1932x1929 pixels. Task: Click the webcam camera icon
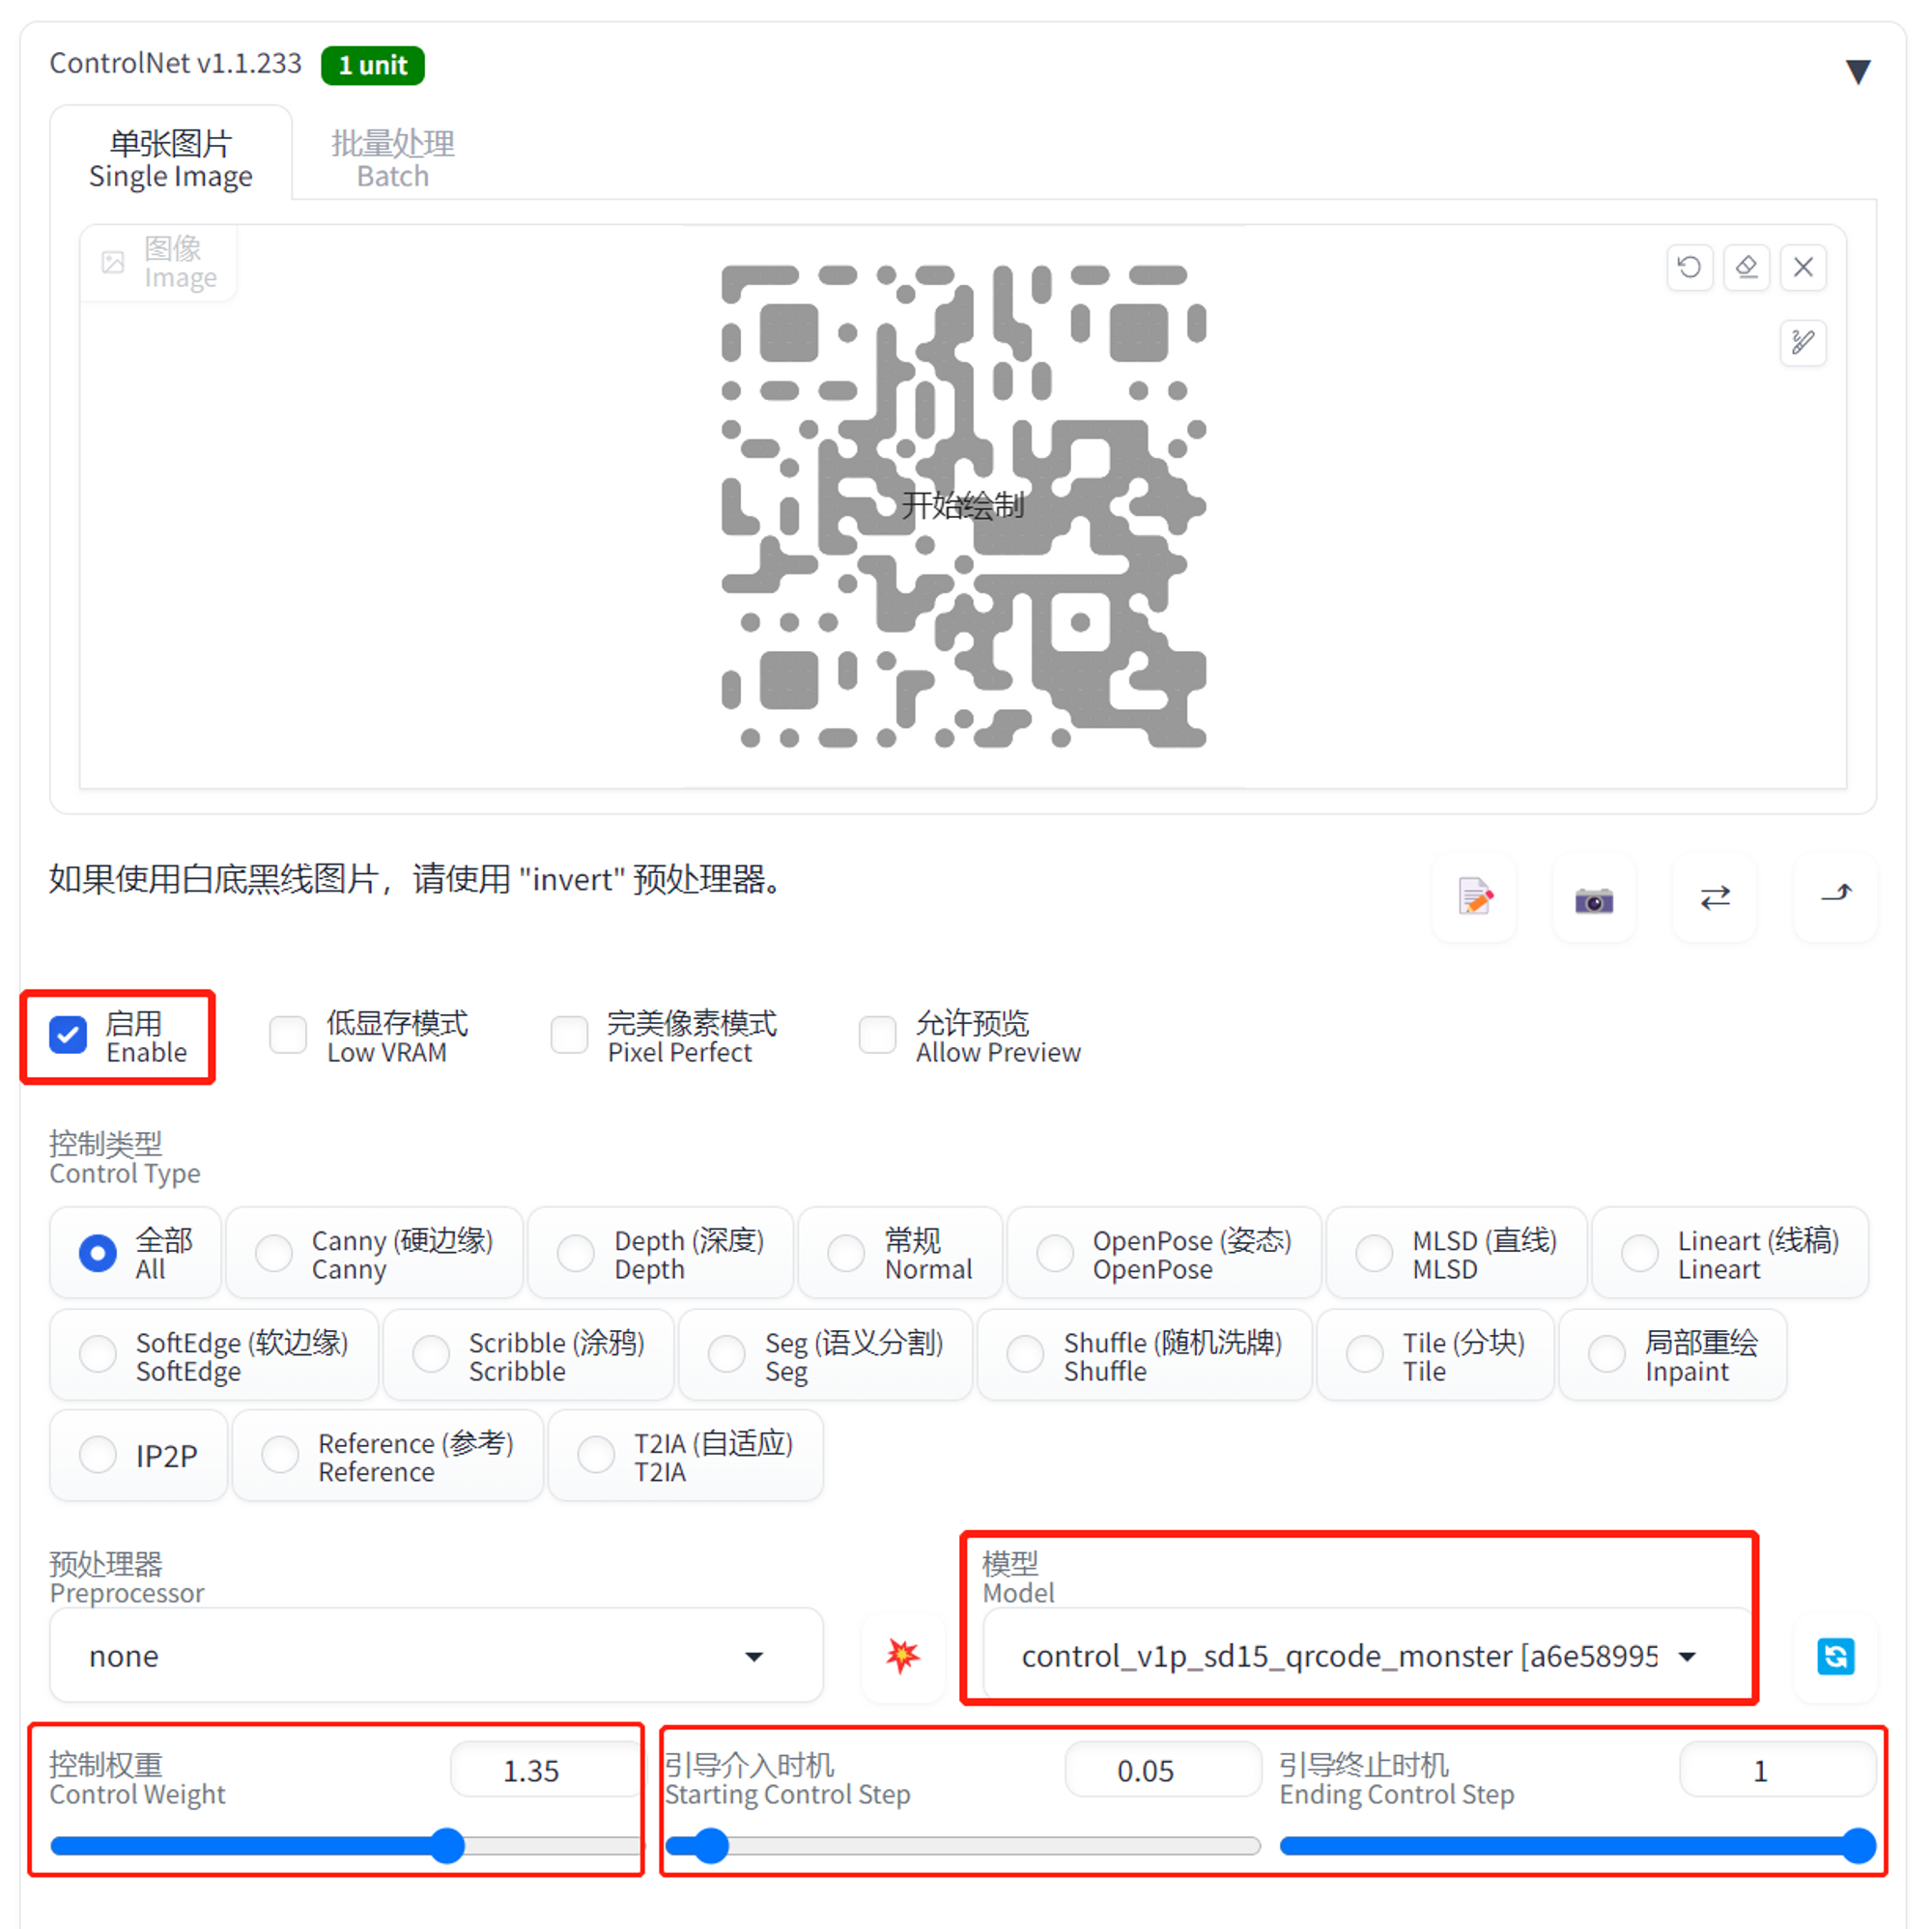pos(1594,898)
